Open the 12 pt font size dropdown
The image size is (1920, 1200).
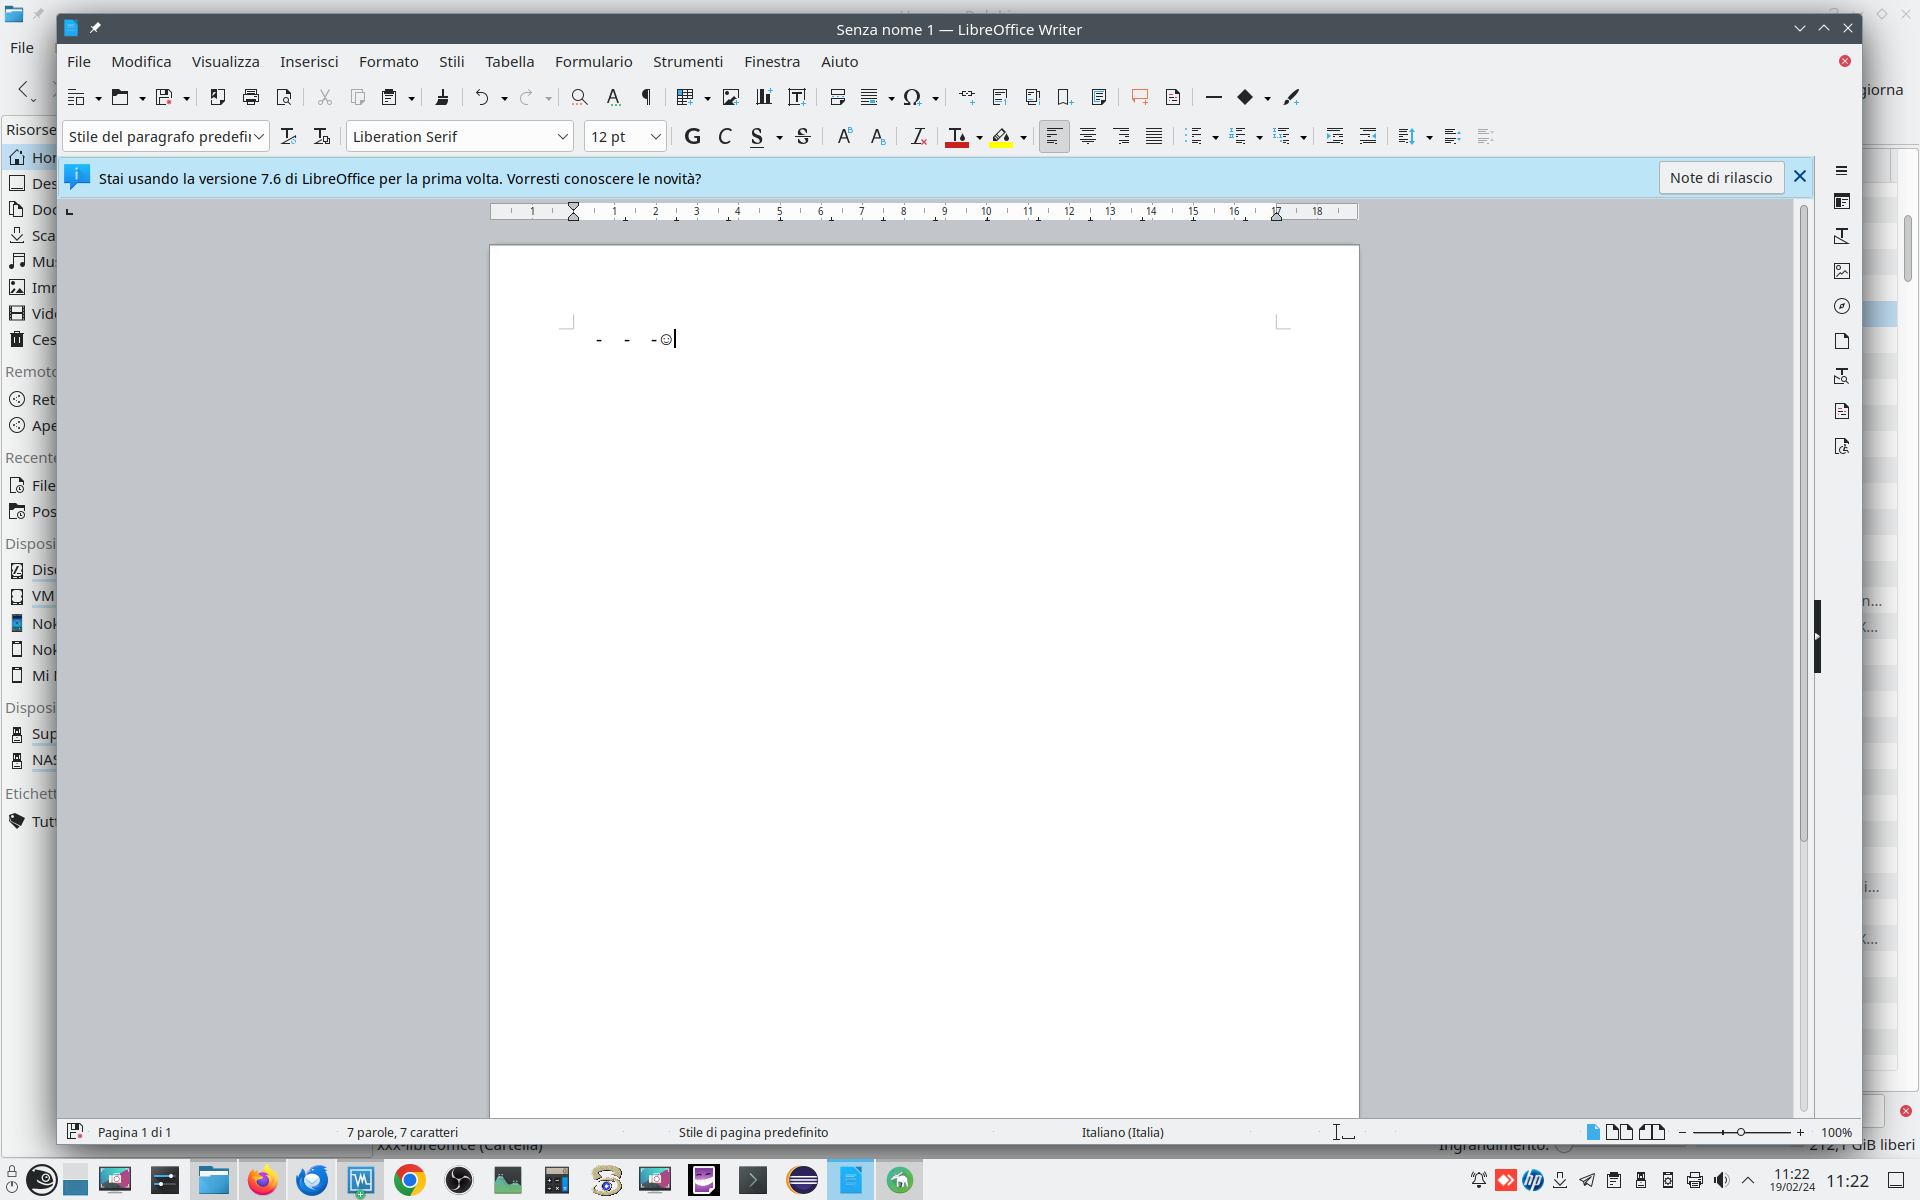click(x=655, y=136)
